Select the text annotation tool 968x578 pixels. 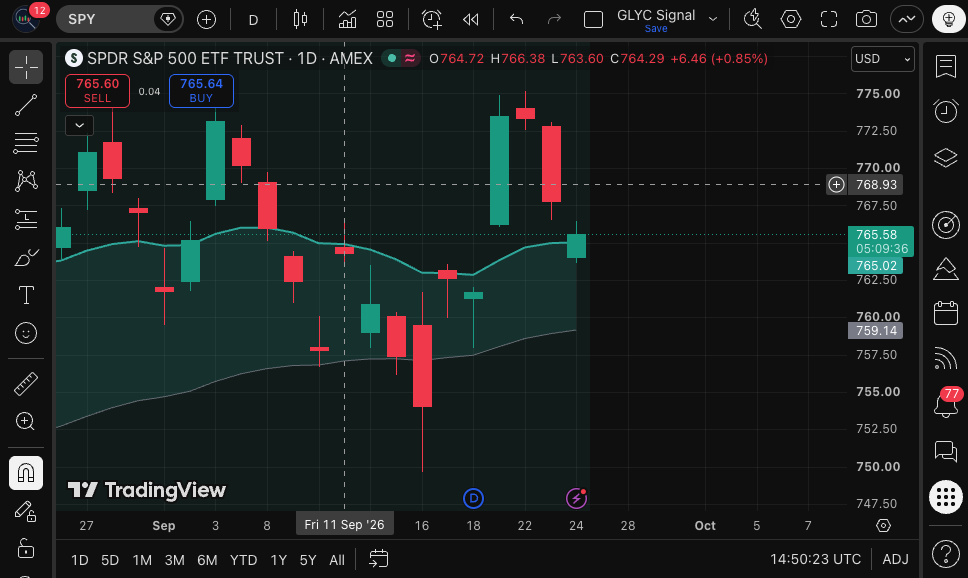[26, 295]
